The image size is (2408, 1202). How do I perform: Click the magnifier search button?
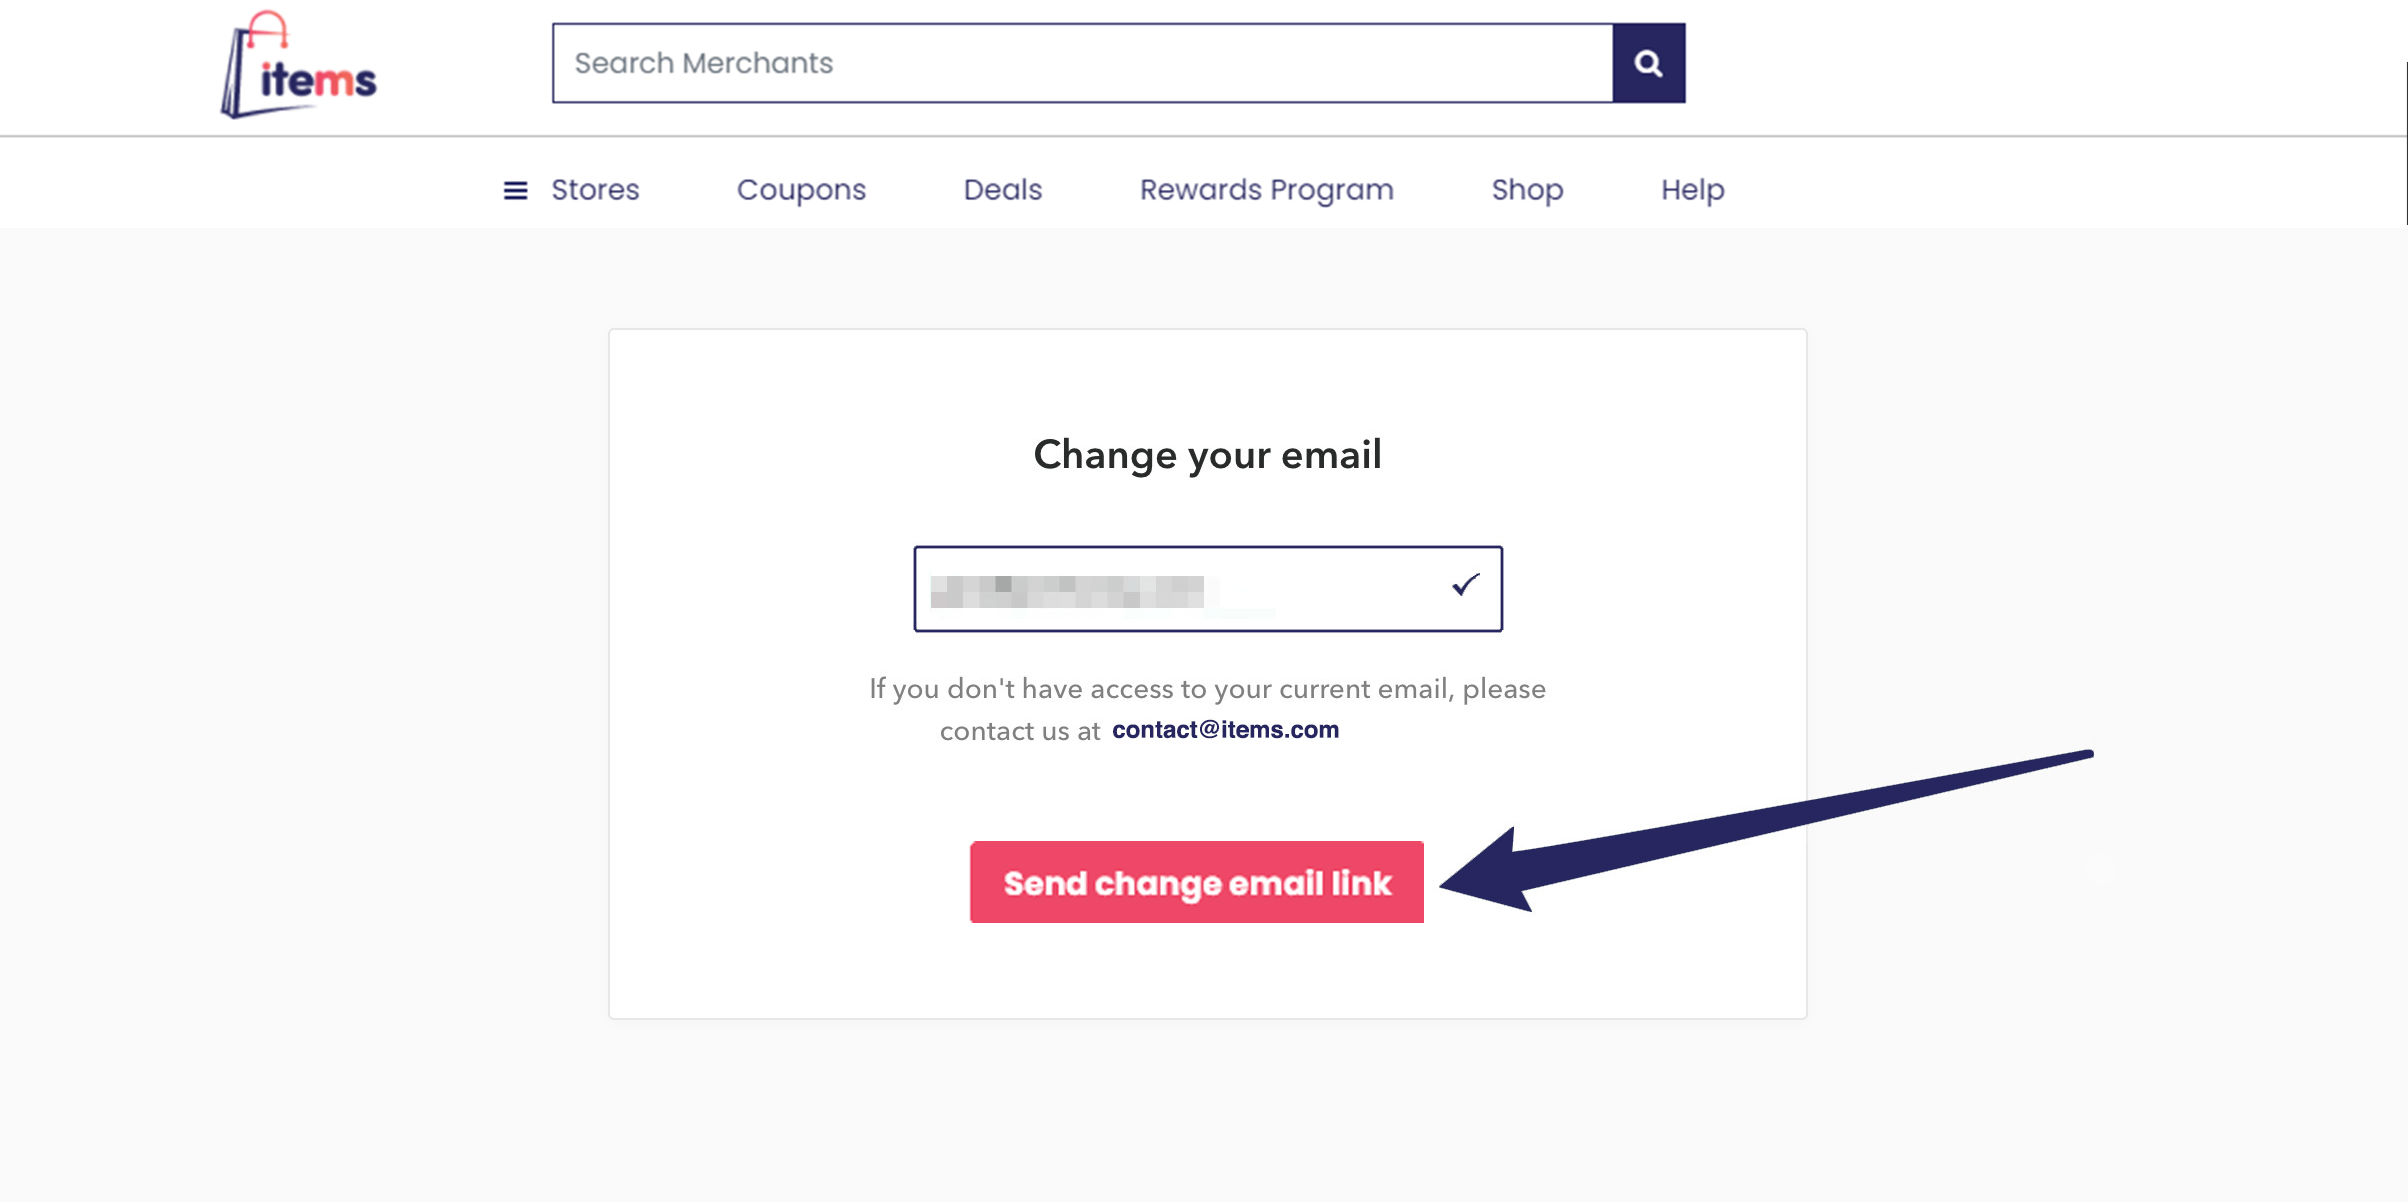(x=1648, y=63)
